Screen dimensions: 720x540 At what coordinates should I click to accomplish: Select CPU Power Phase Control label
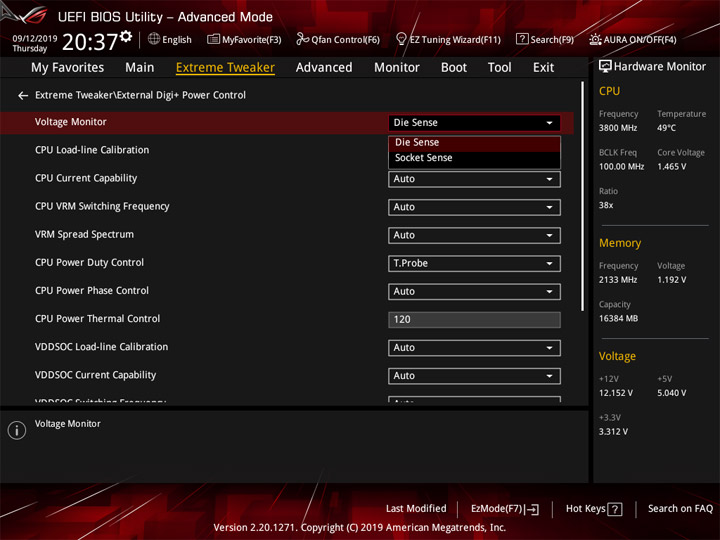point(92,291)
